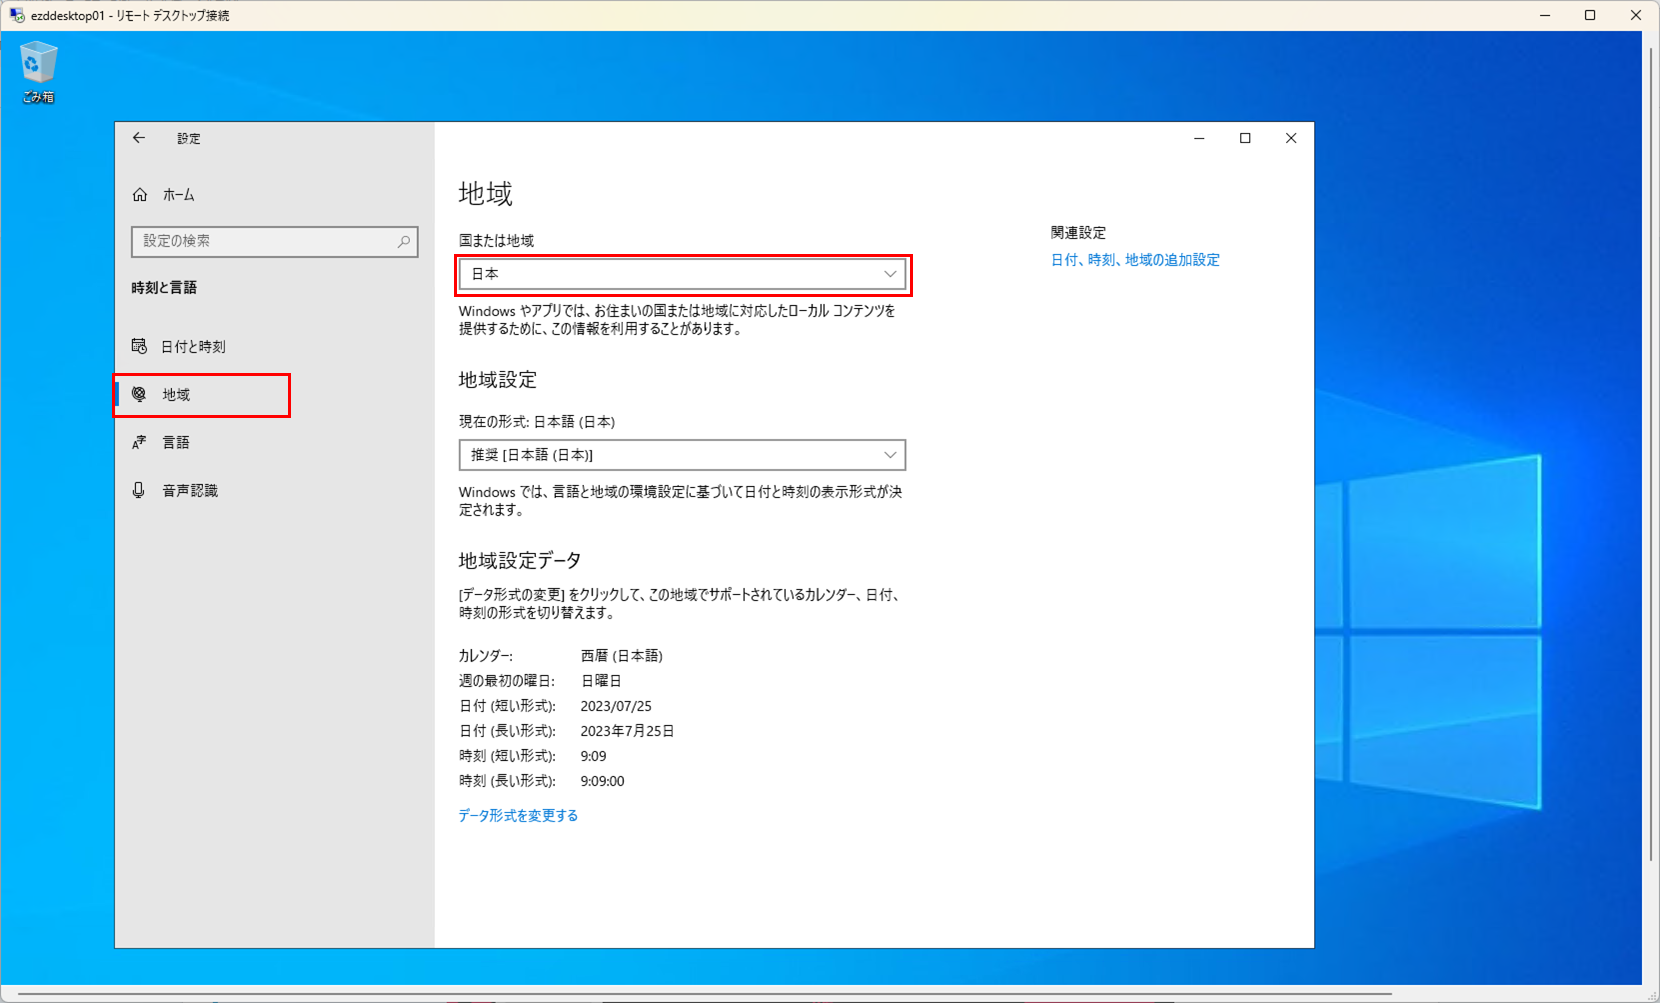Select the 地域 globe icon

click(x=139, y=394)
